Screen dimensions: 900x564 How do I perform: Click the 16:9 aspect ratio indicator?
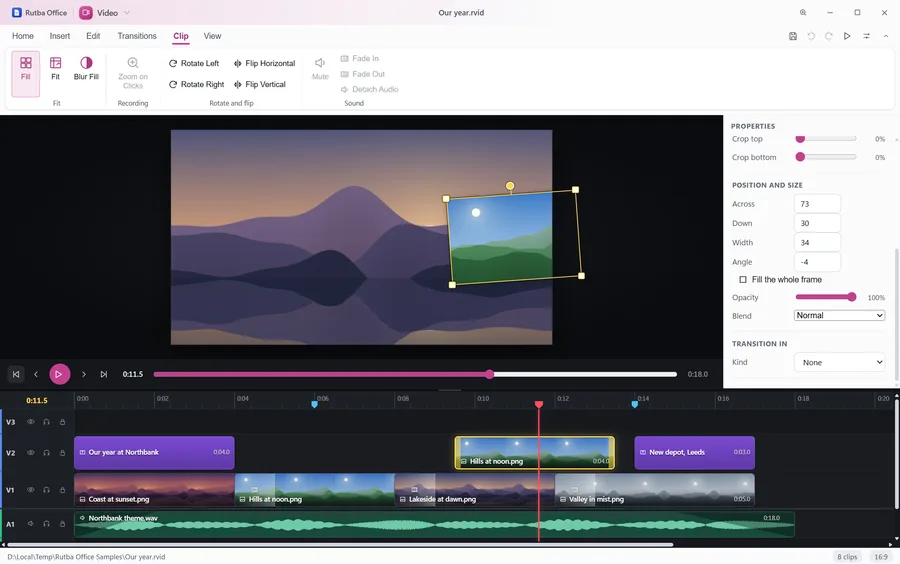[880, 557]
